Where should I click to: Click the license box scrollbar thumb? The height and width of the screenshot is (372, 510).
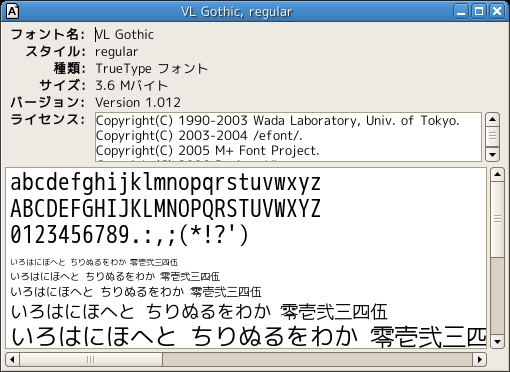[x=492, y=136]
